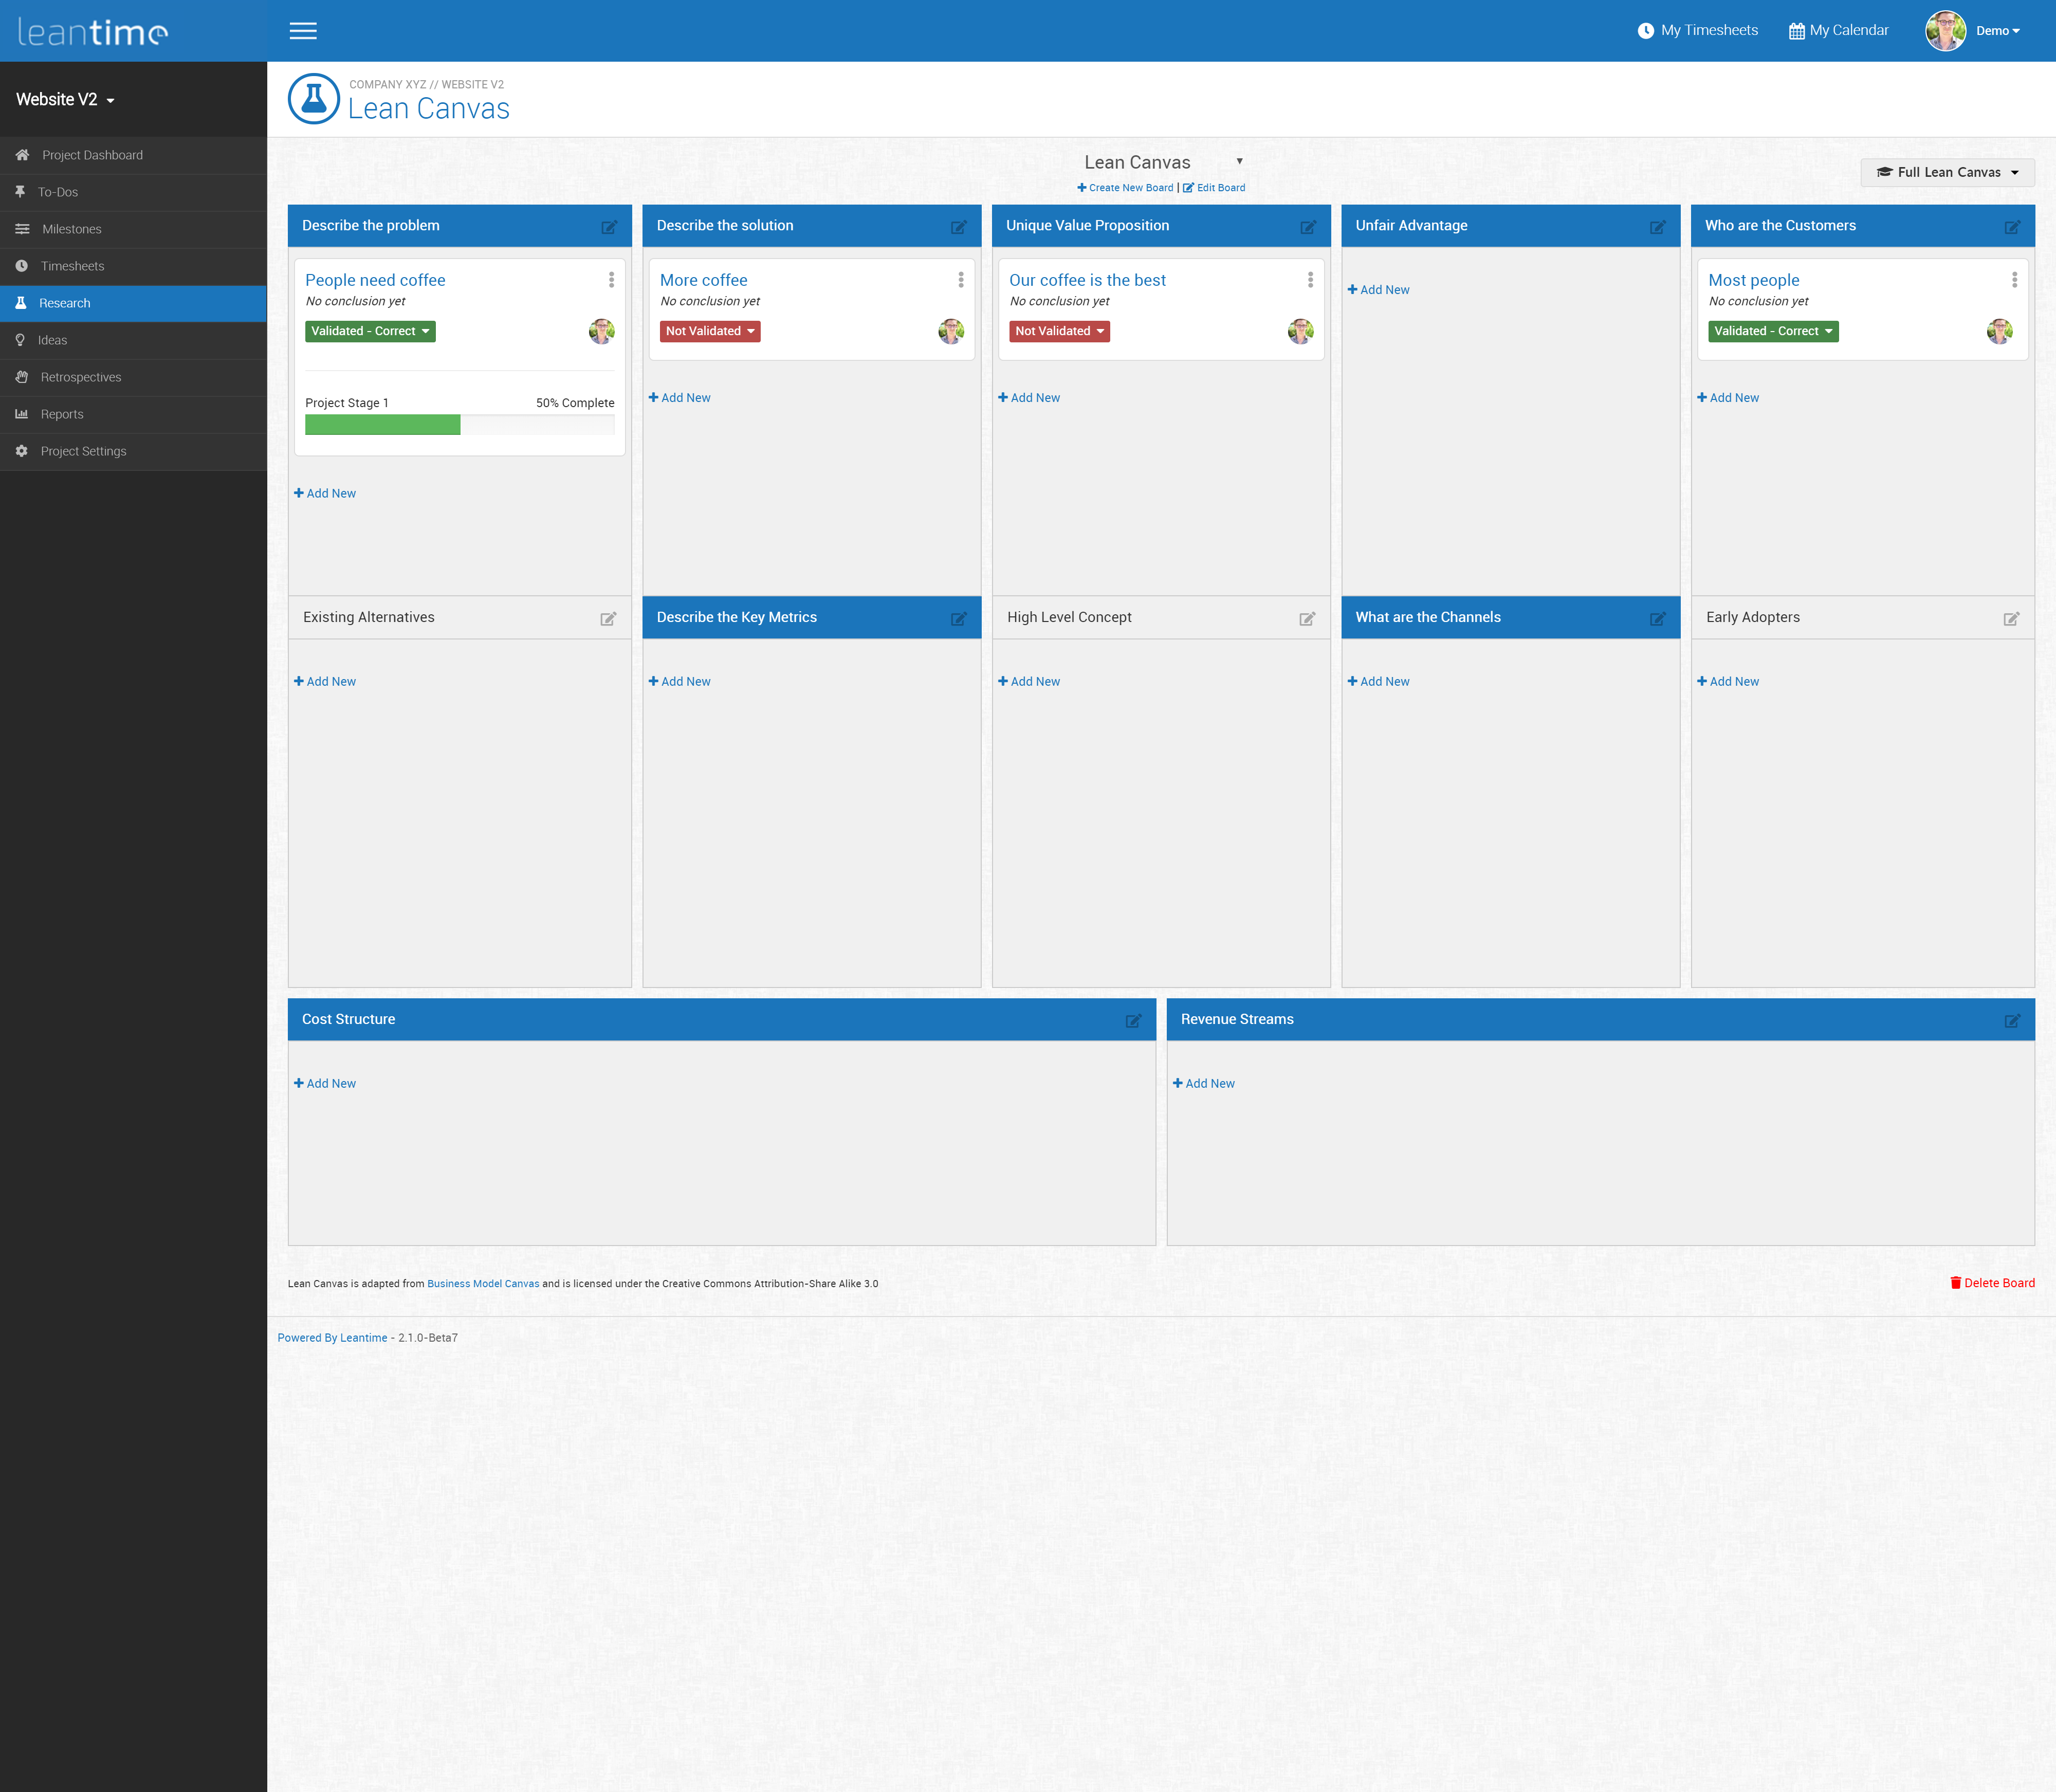
Task: Open three-dot menu on Most people card
Action: tap(2014, 280)
